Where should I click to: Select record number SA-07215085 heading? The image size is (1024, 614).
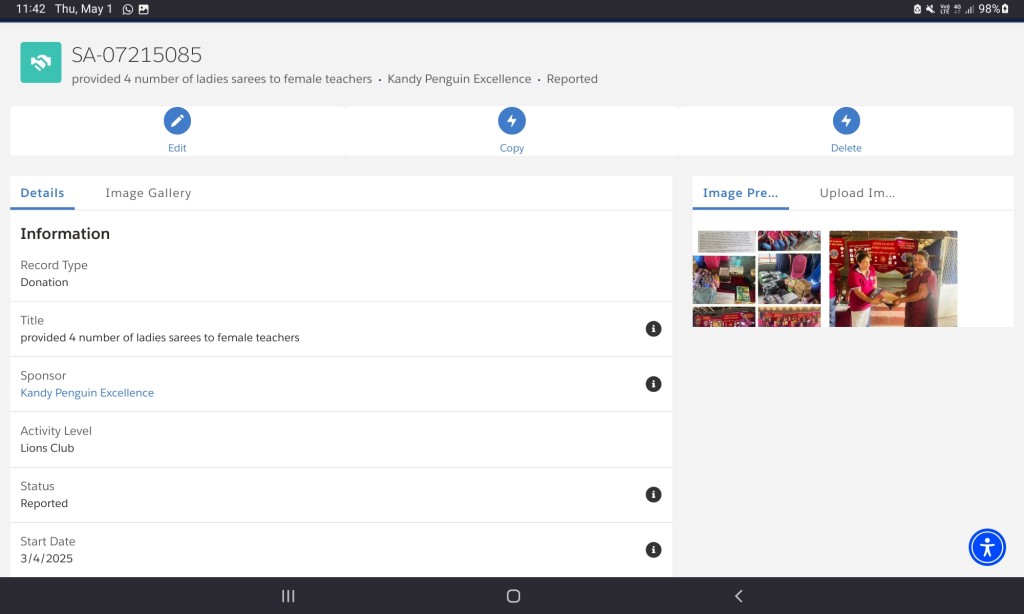pyautogui.click(x=136, y=55)
